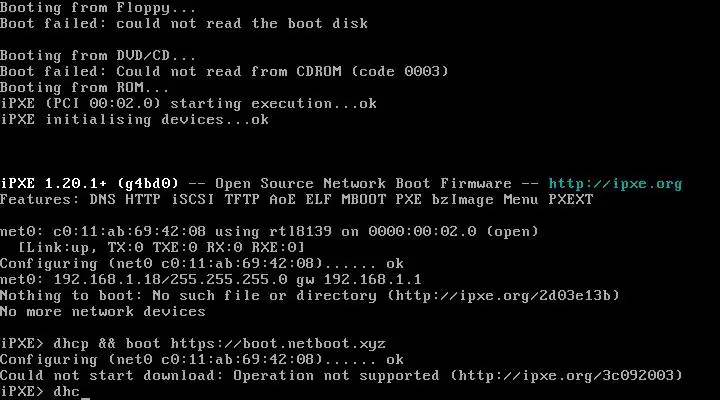Click the 'iPXE 1.20.1+ (g4bd0)' version text
Image resolution: width=720 pixels, height=400 pixels.
89,184
